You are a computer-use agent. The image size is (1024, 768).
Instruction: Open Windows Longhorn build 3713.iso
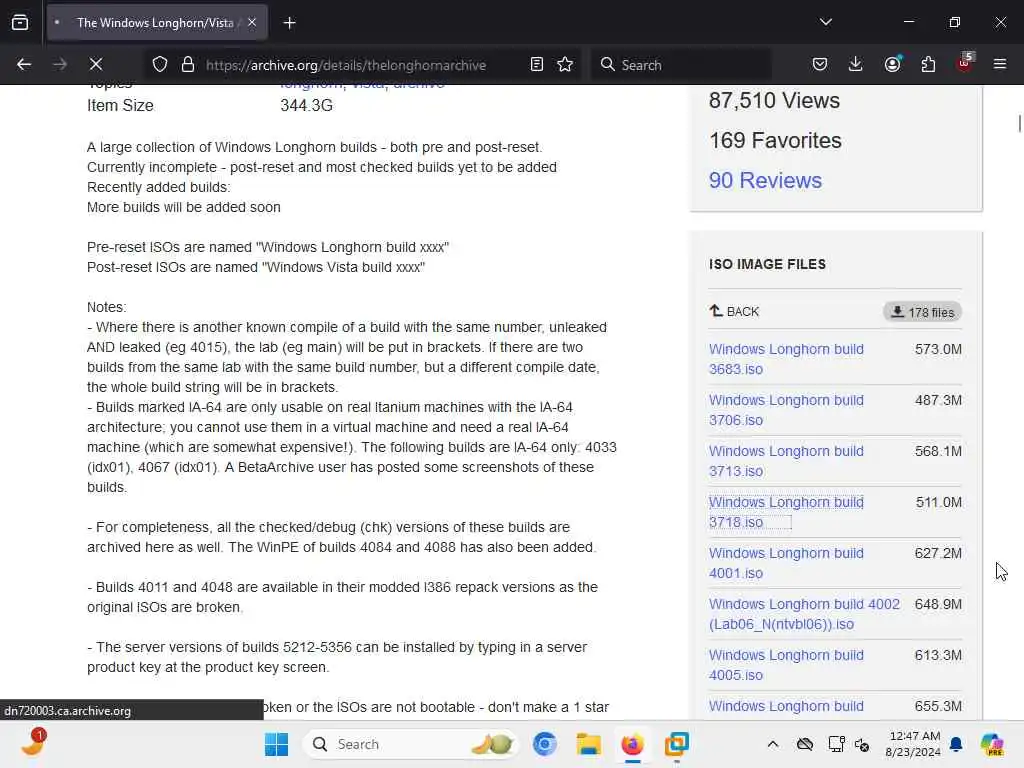click(x=786, y=461)
